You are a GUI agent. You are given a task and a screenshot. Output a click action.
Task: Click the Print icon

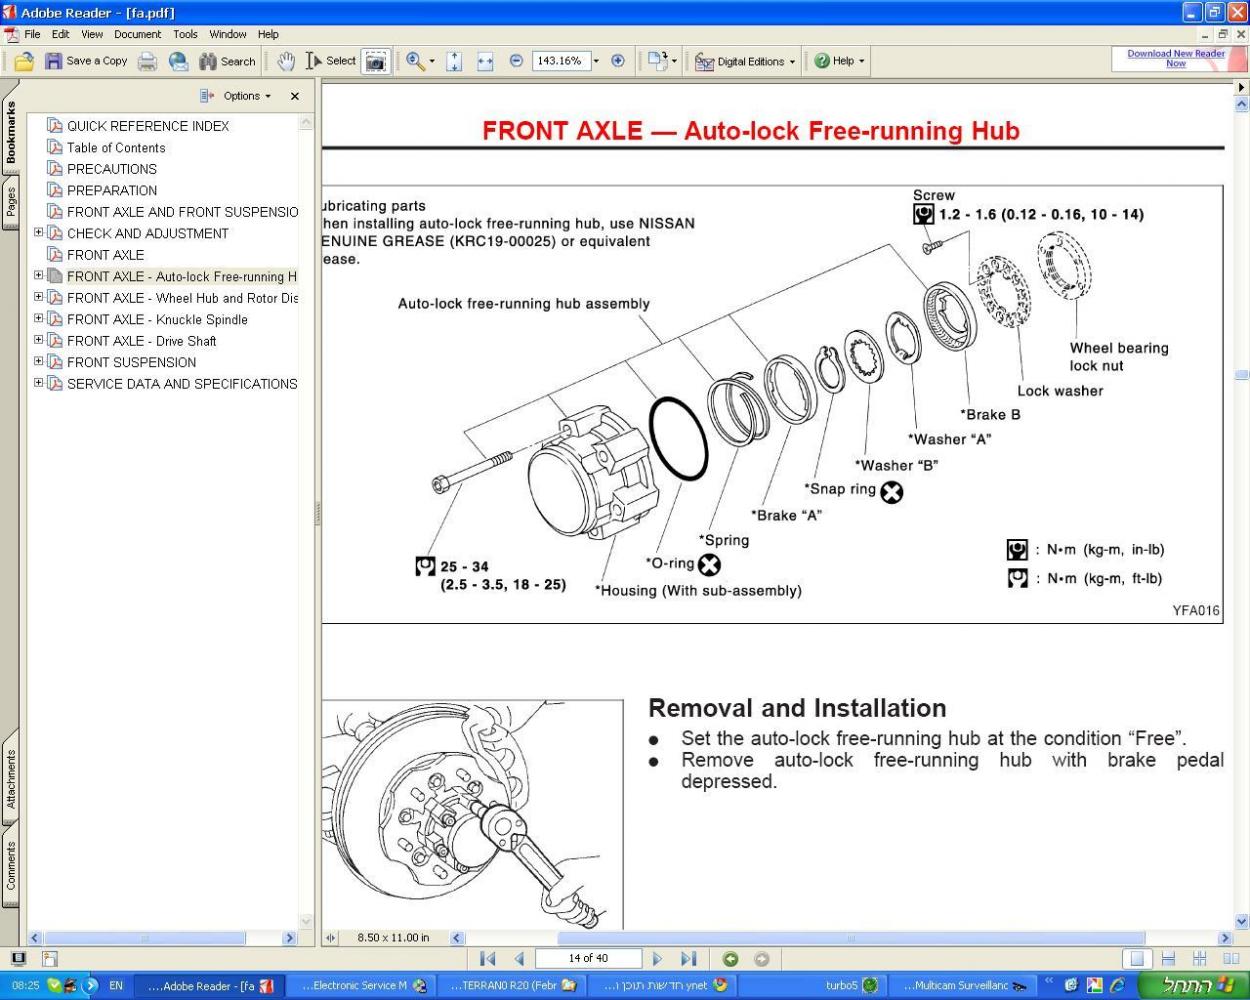147,61
